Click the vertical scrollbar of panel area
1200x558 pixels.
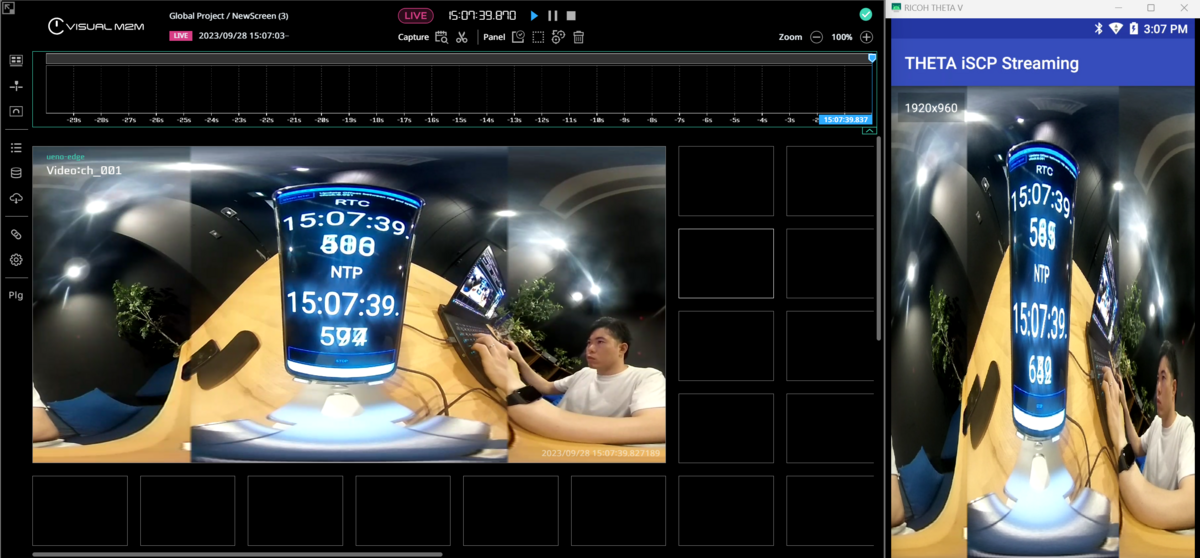879,240
